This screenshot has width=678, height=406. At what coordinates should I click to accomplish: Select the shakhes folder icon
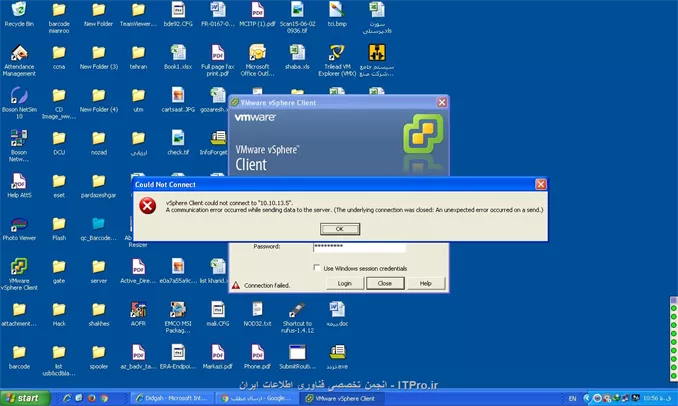[x=99, y=314]
